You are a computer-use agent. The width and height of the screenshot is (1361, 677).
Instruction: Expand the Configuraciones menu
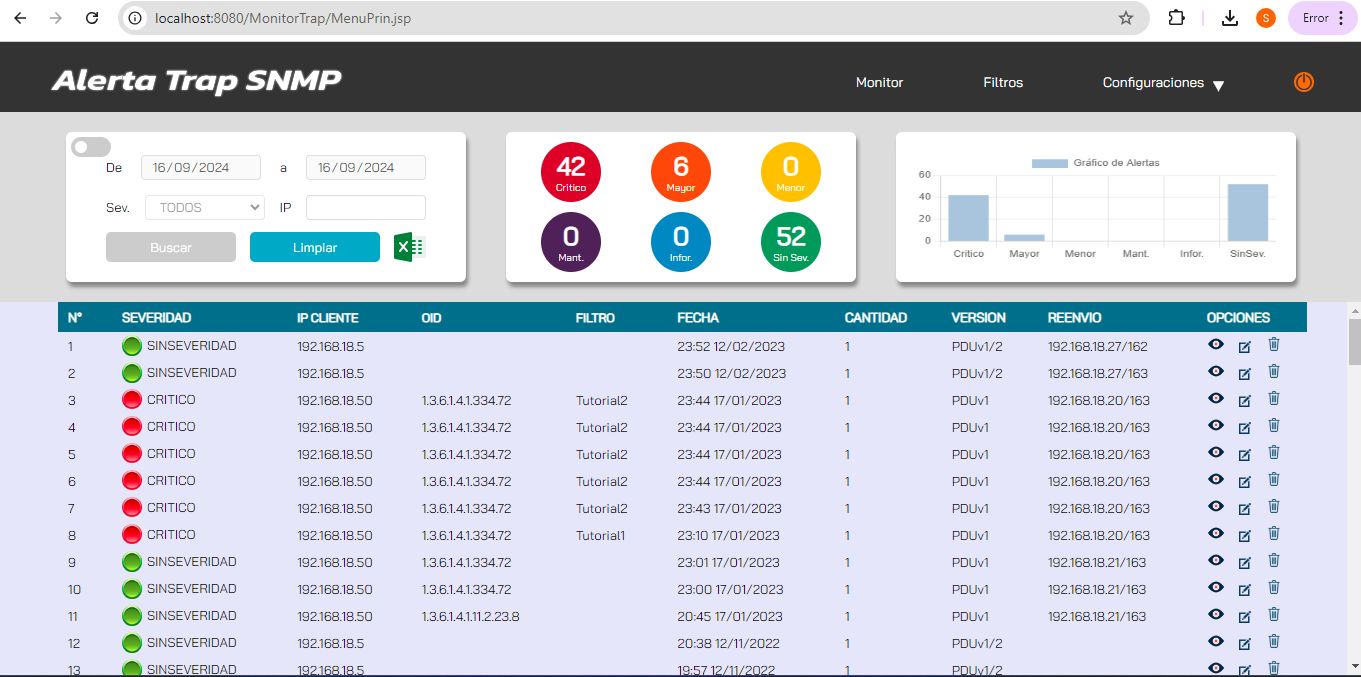[x=1162, y=83]
